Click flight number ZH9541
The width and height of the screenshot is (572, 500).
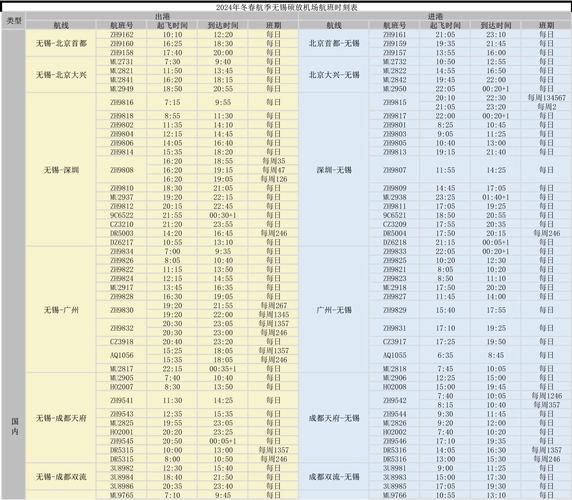pos(121,400)
